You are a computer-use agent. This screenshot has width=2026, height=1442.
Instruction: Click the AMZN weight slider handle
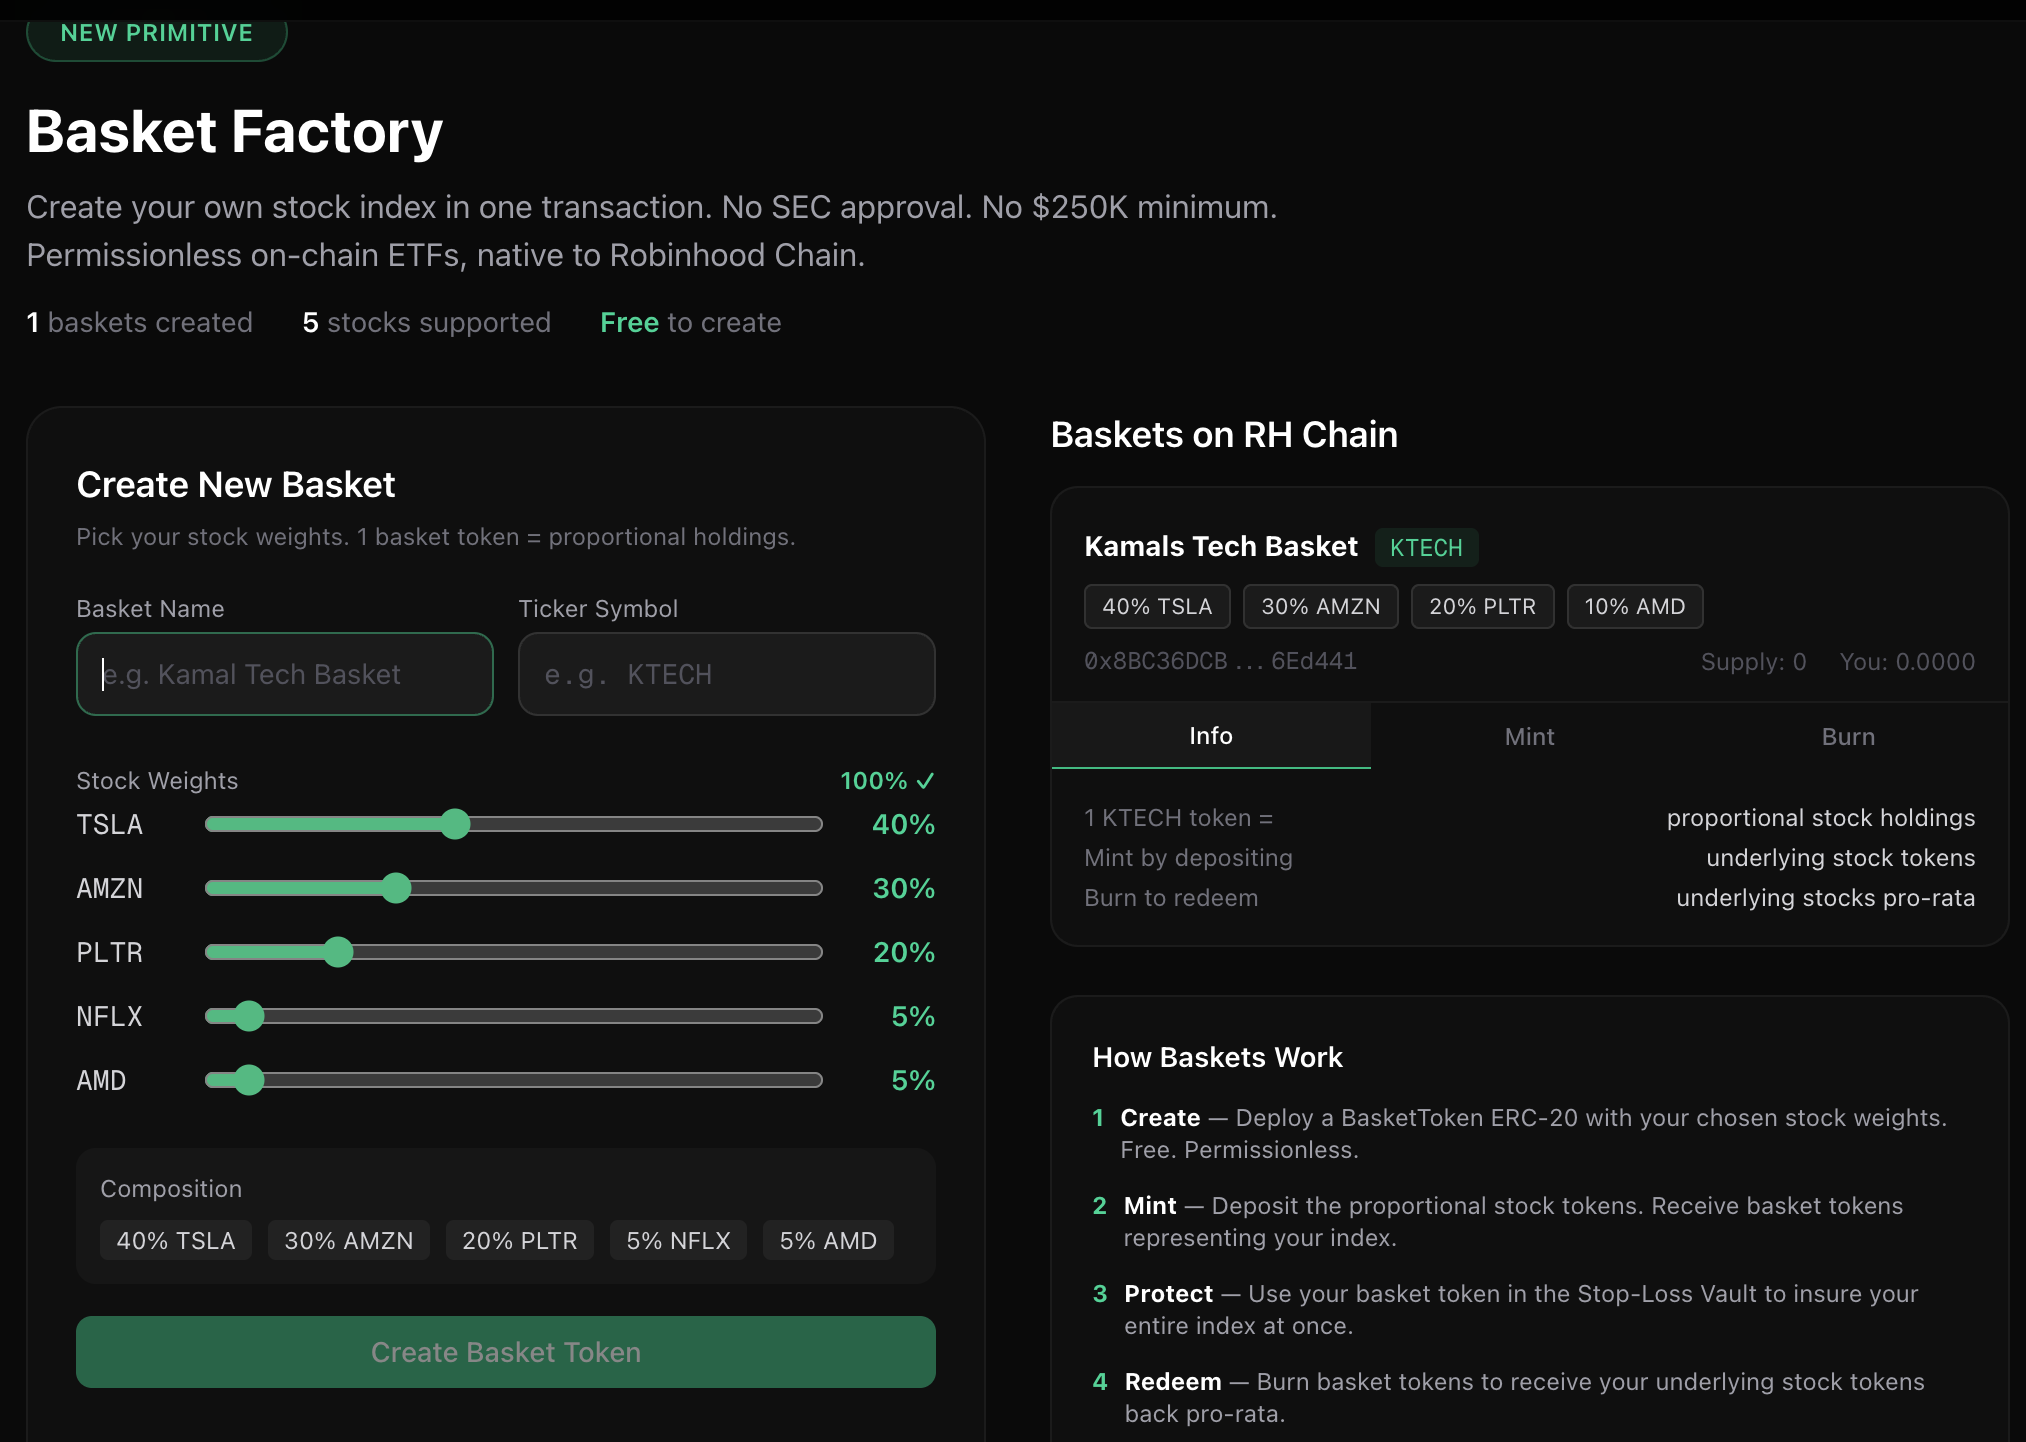tap(396, 888)
